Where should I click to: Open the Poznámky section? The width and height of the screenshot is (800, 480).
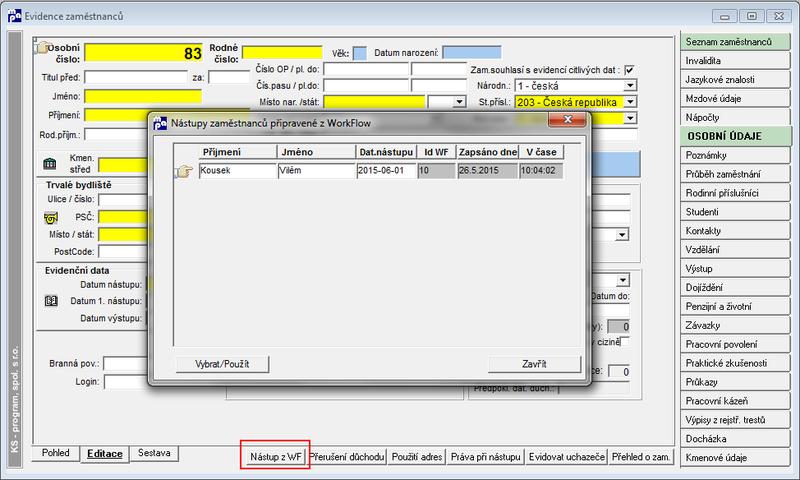click(735, 155)
